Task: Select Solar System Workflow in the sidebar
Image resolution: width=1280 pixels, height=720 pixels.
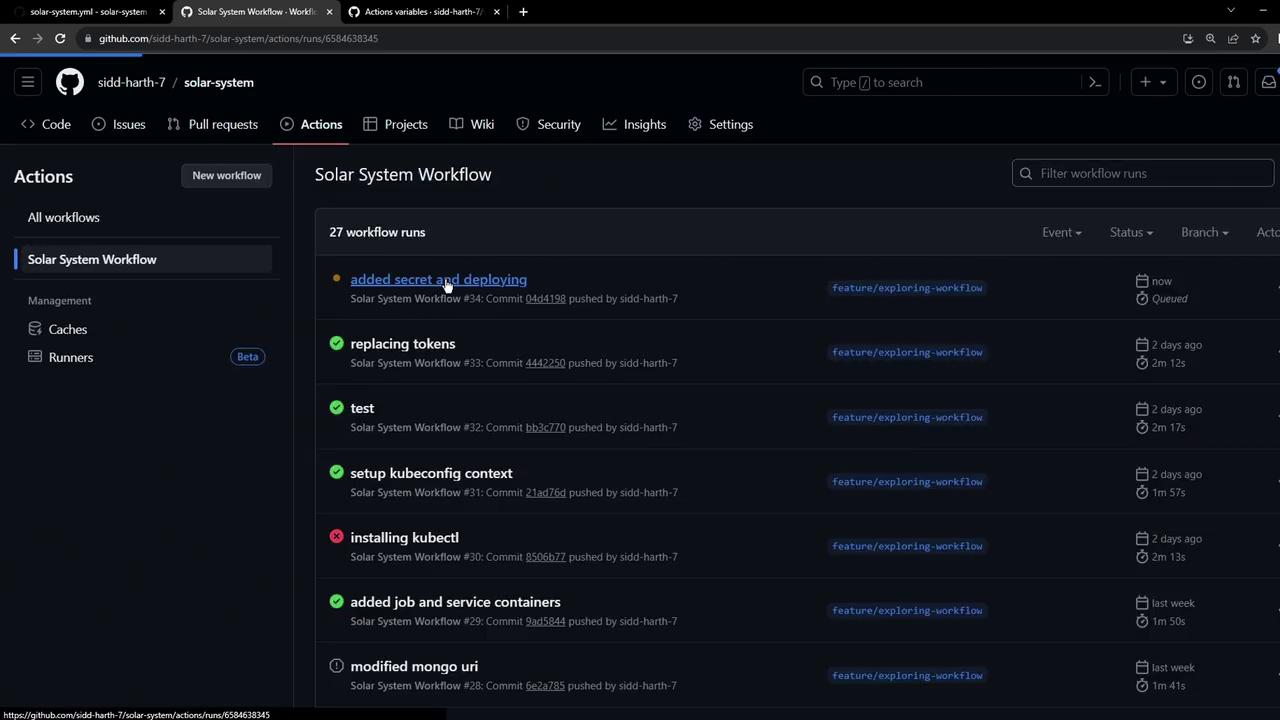Action: tap(143, 259)
